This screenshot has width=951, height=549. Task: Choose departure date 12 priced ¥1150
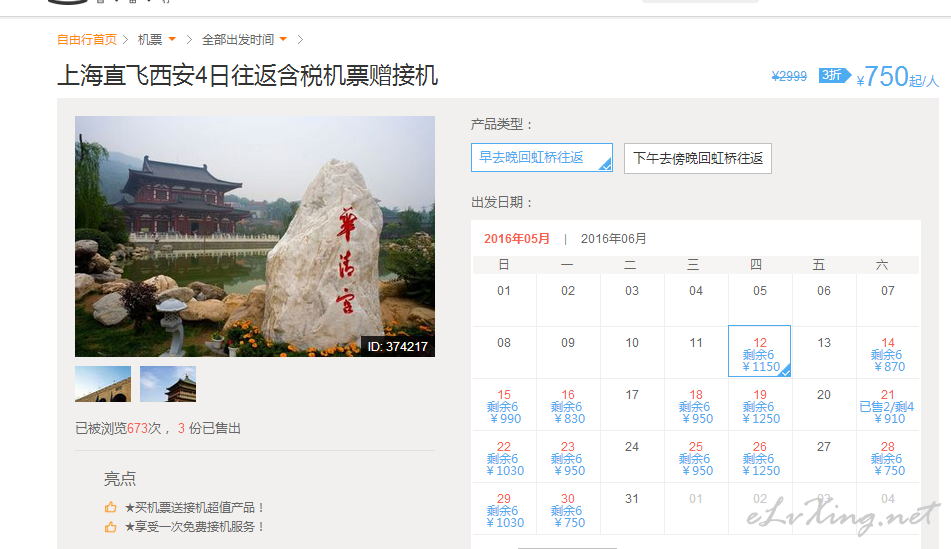(759, 351)
